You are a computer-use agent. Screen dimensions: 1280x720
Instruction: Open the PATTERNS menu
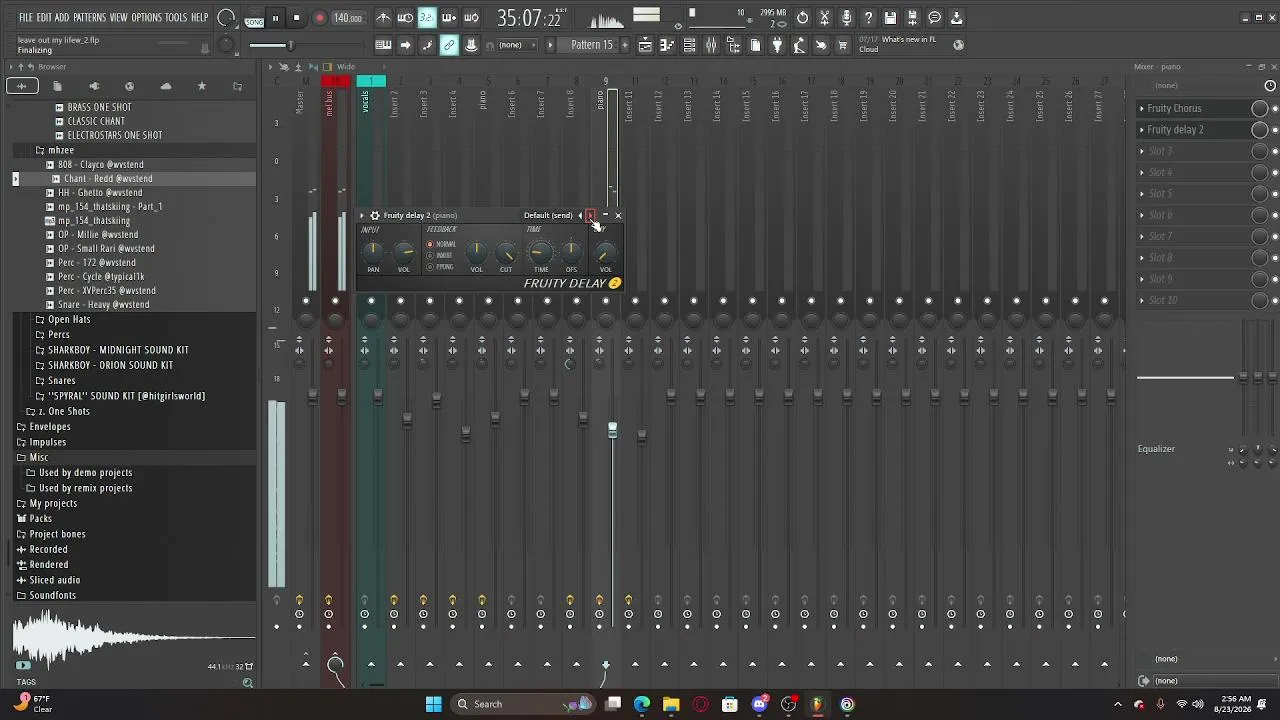pyautogui.click(x=89, y=18)
